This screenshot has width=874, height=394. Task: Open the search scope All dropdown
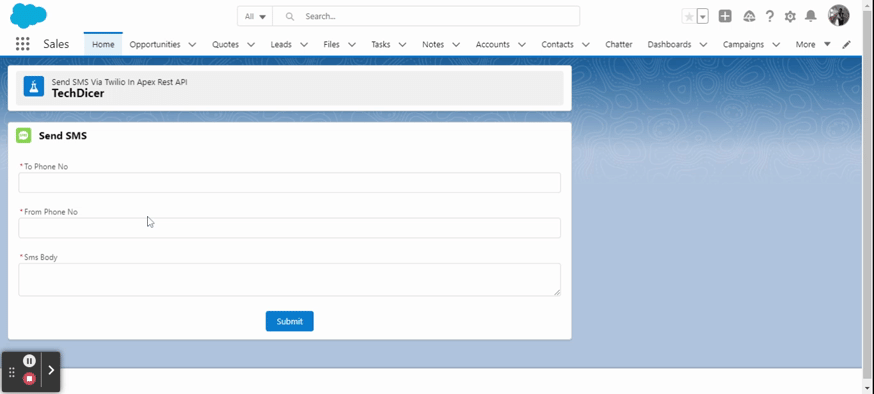coord(255,16)
